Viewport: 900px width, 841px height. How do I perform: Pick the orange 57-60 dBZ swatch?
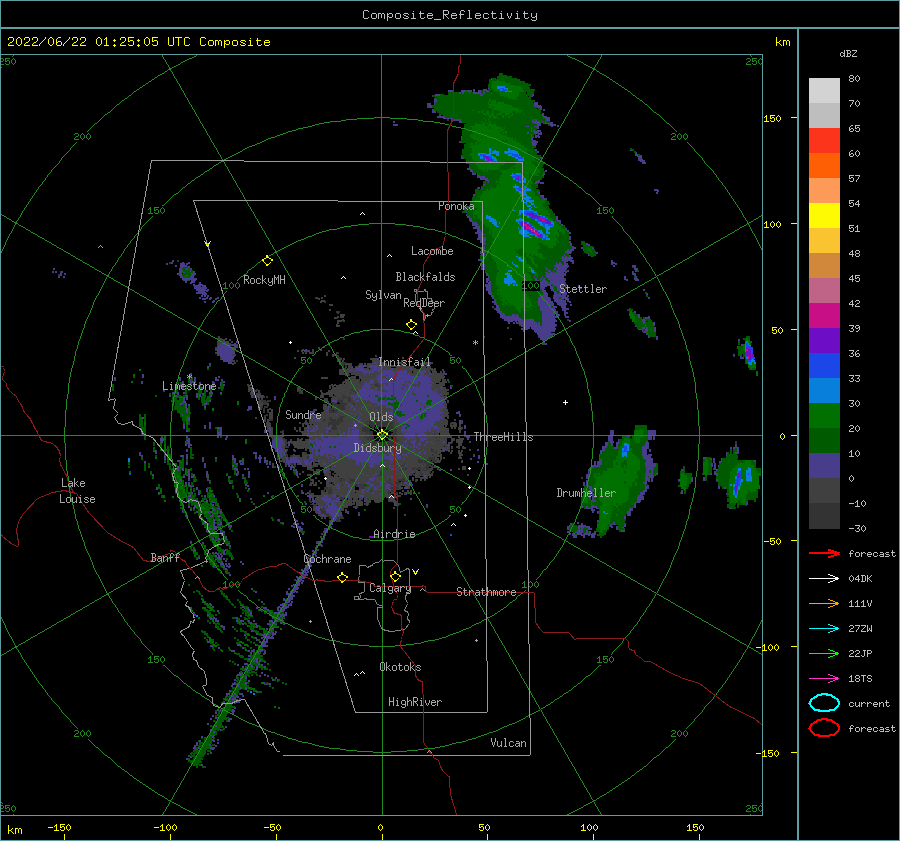(824, 166)
